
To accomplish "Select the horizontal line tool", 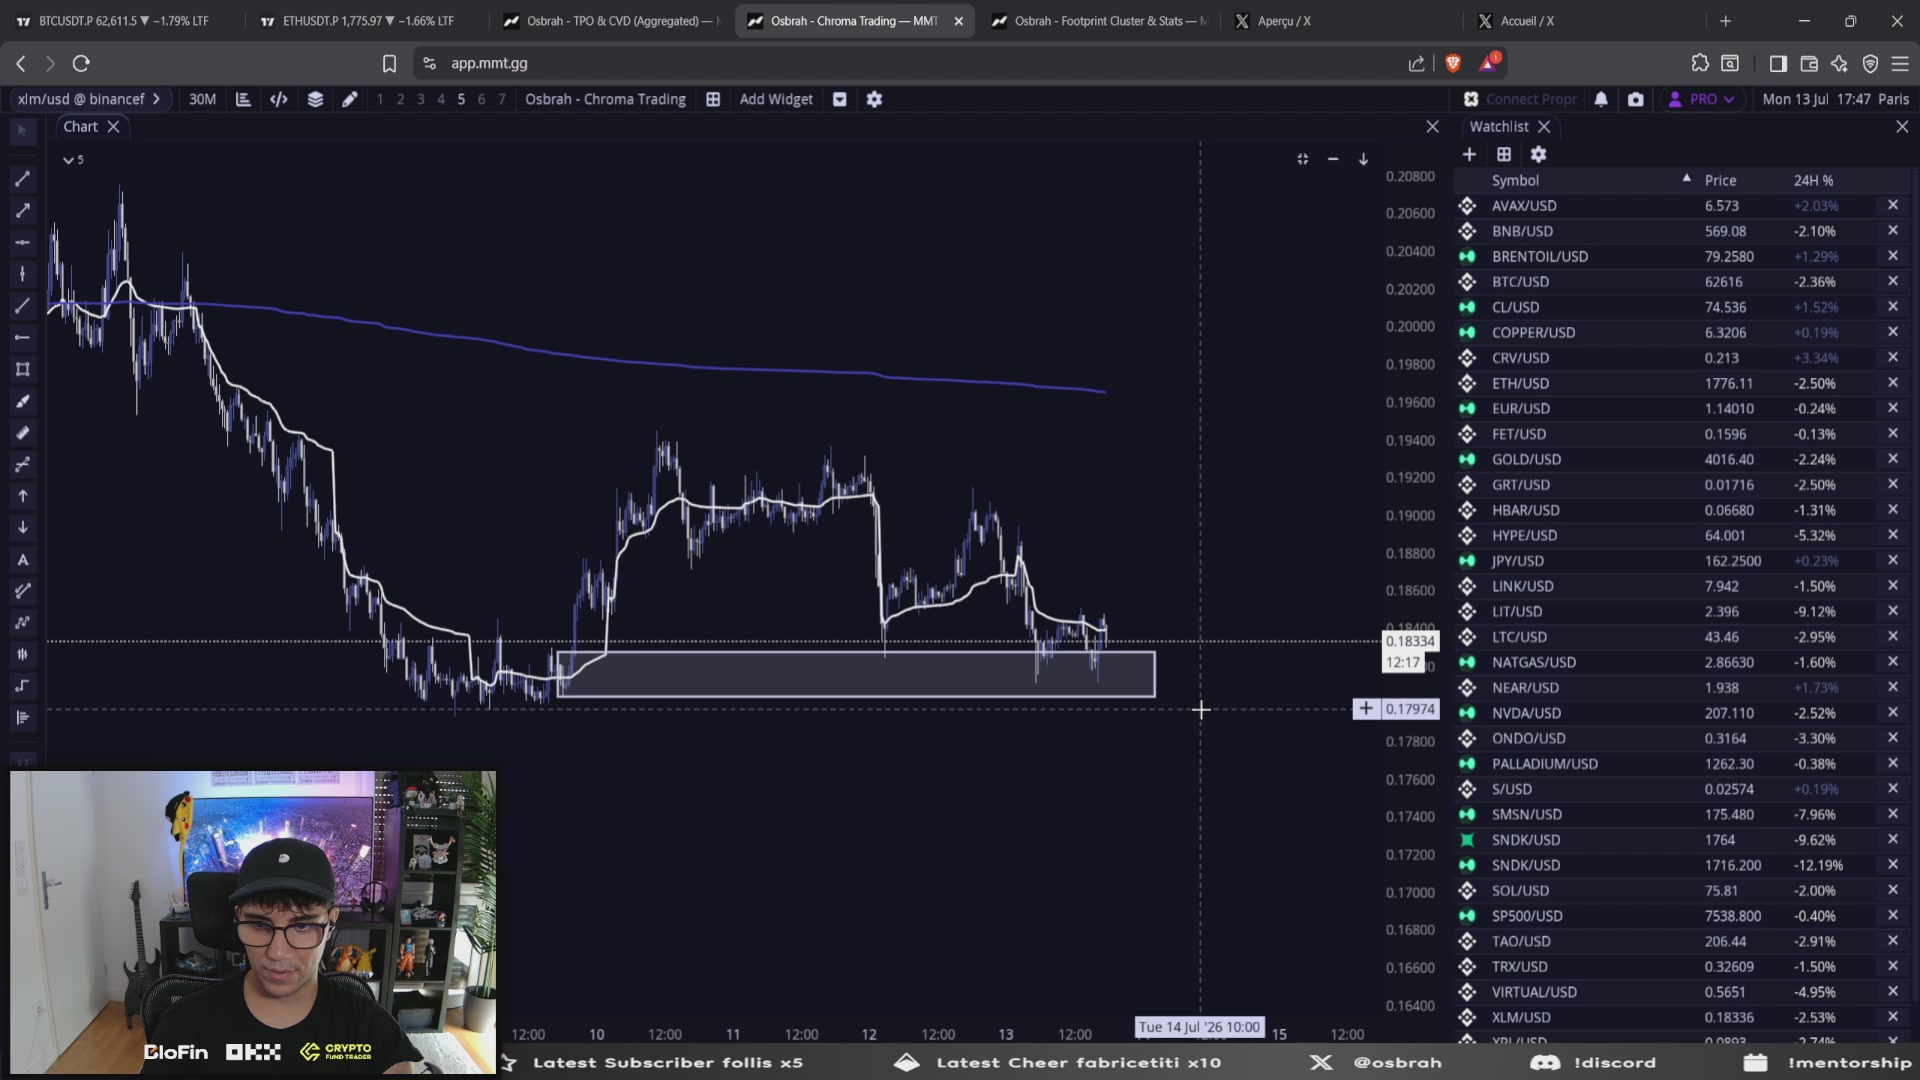I will 22,243.
